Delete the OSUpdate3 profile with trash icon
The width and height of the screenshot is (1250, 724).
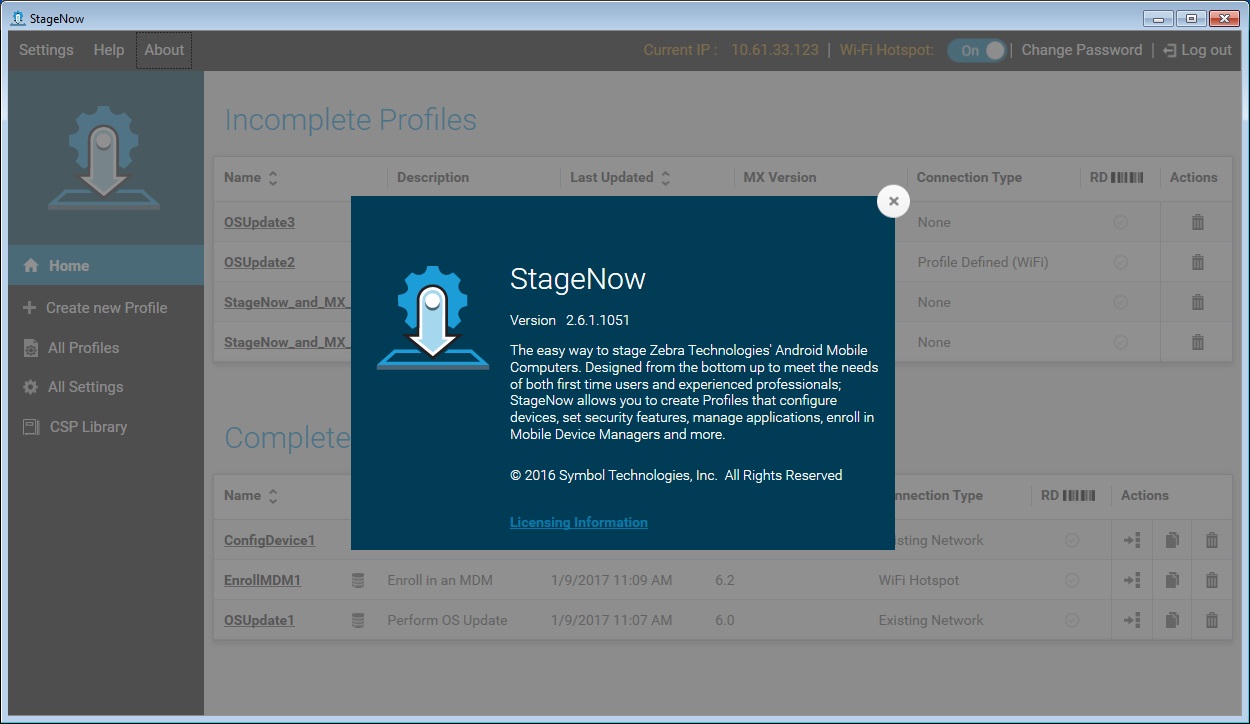[x=1197, y=222]
